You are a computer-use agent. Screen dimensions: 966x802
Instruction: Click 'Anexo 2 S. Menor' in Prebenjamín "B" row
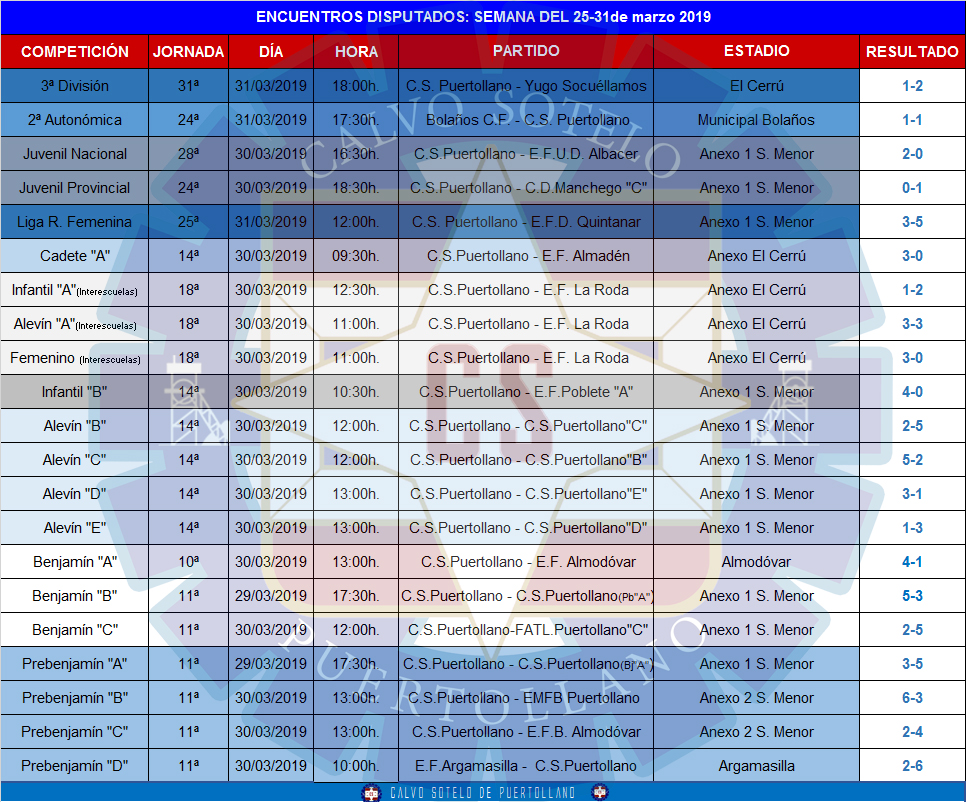tap(757, 698)
